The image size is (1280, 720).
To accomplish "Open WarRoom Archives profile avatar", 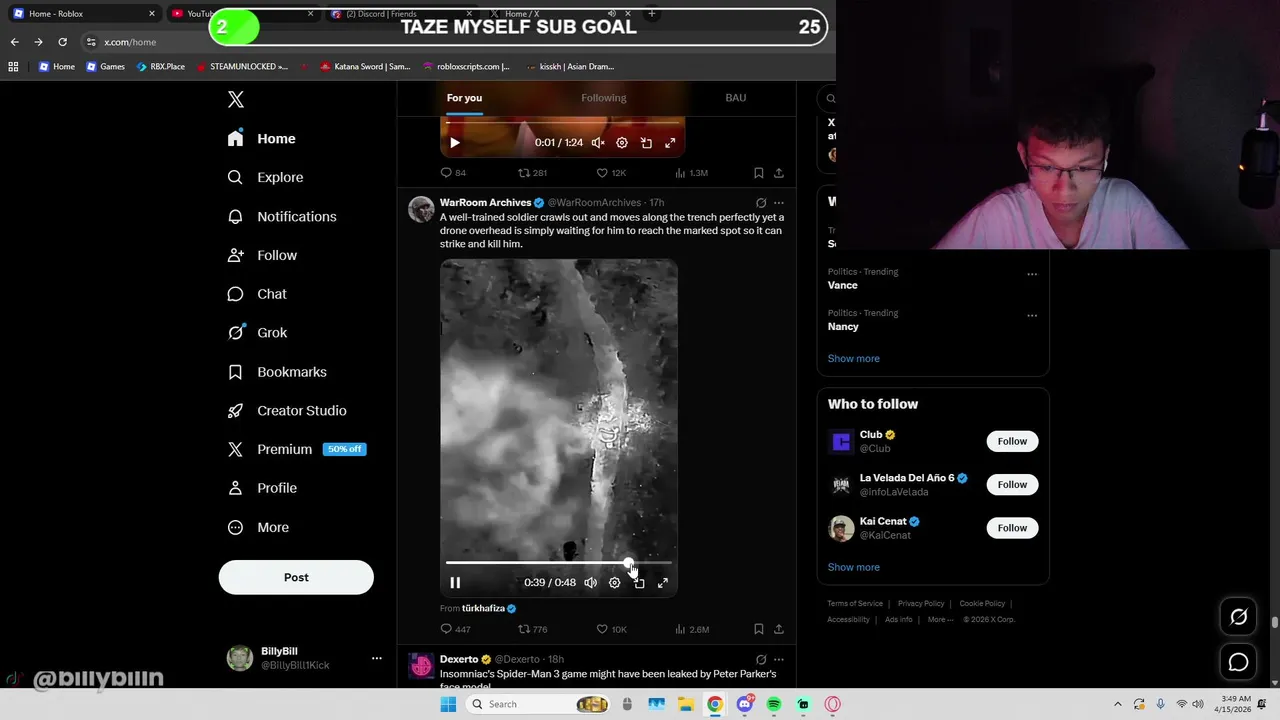I will click(x=421, y=209).
